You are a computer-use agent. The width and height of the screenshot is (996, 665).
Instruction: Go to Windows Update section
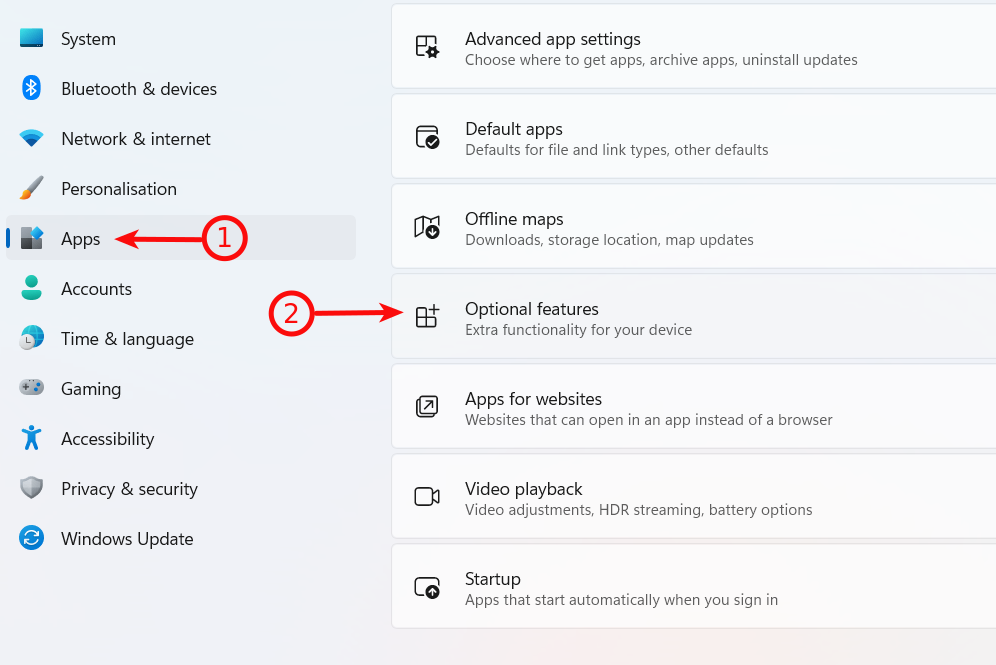click(181, 538)
